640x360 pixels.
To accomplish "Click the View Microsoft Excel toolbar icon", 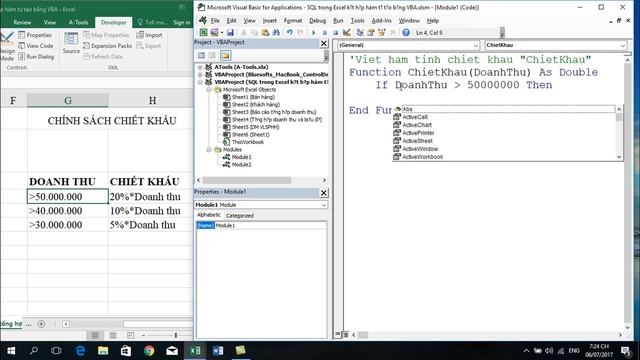I will [203, 32].
